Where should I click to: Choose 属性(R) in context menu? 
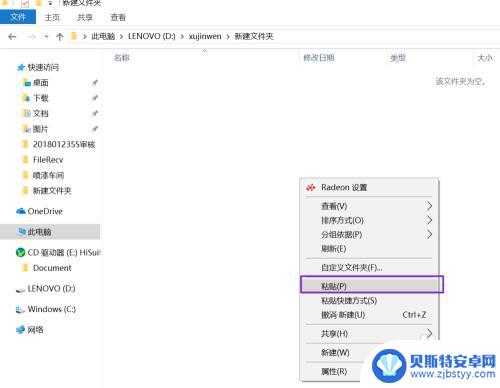(333, 371)
